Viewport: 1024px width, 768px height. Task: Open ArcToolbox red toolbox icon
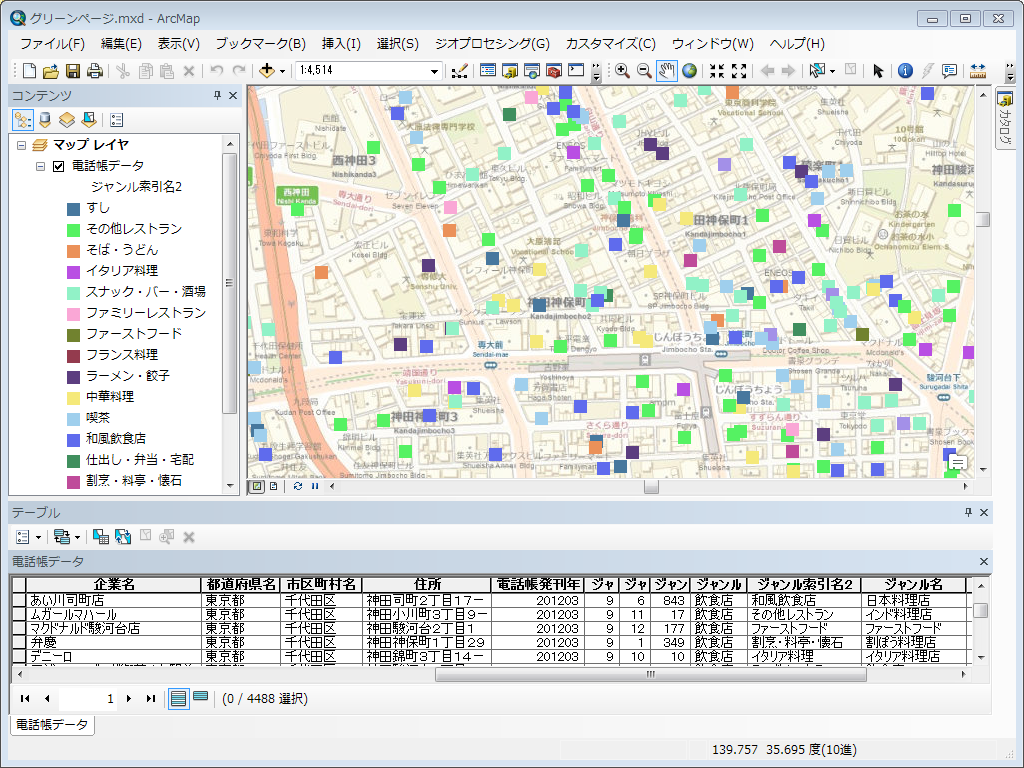click(x=554, y=71)
